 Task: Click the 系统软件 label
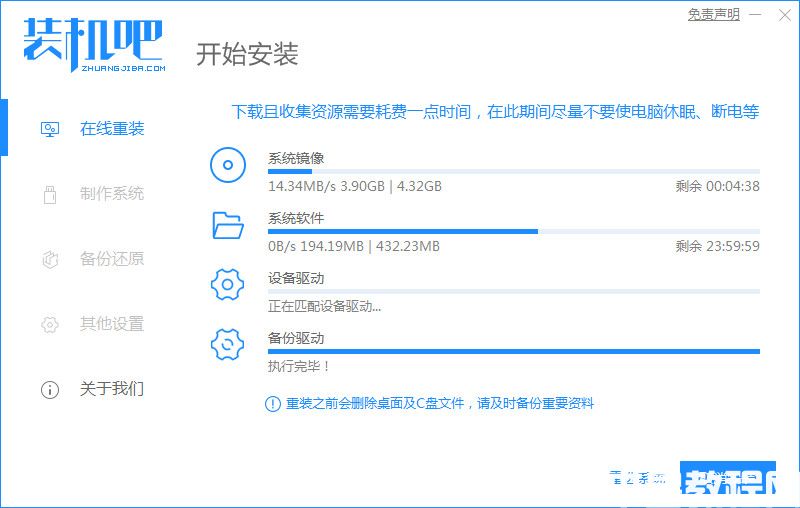pyautogui.click(x=296, y=218)
